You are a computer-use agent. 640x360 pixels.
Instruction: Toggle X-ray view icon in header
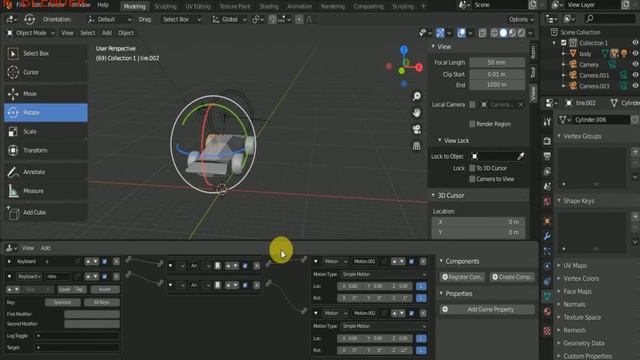tap(482, 33)
